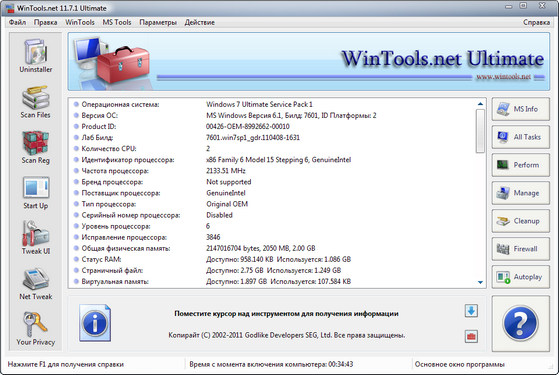Image resolution: width=559 pixels, height=375 pixels.
Task: Open the Tweak UI tool
Action: pyautogui.click(x=36, y=238)
